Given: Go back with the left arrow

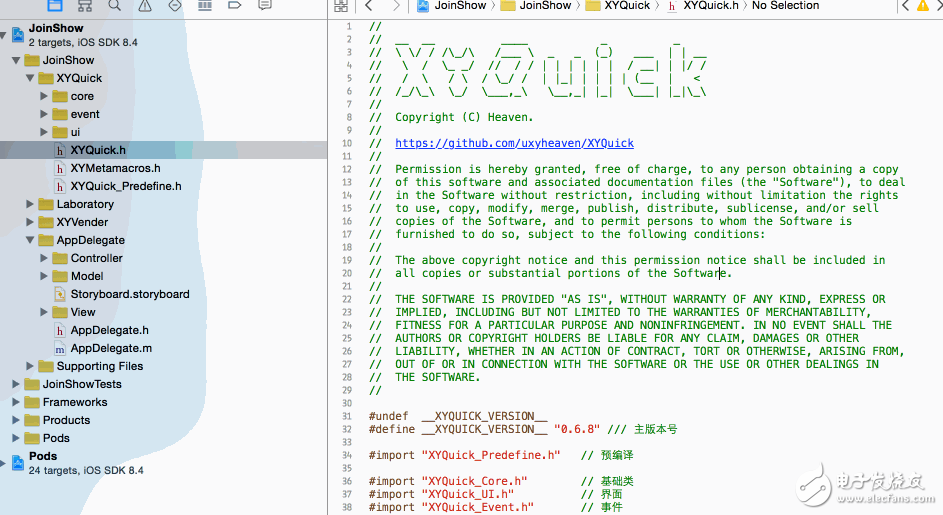Looking at the screenshot, I should pyautogui.click(x=368, y=6).
